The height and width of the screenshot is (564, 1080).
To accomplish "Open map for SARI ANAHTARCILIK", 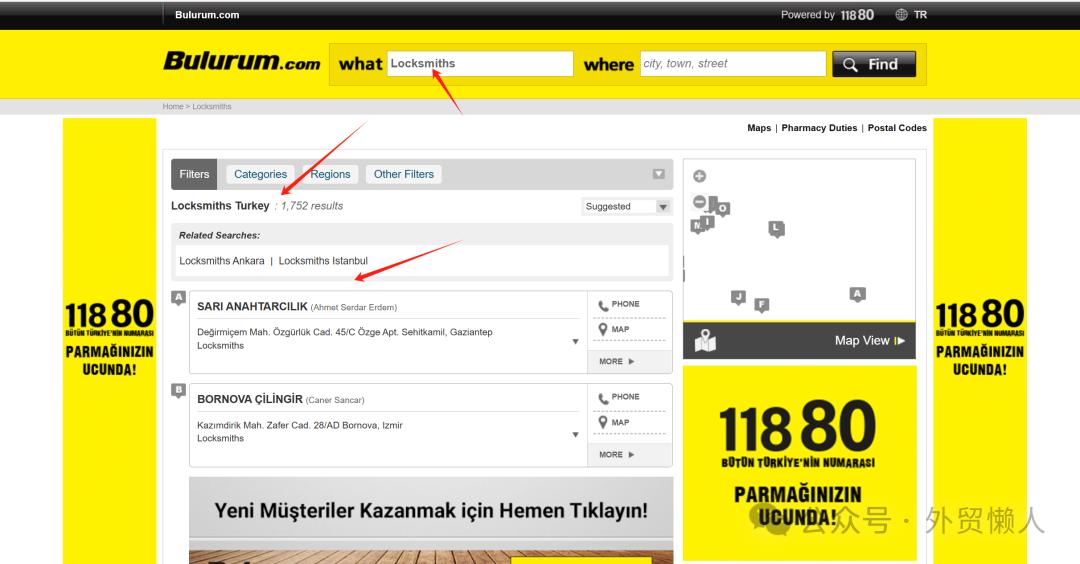I will [x=614, y=329].
